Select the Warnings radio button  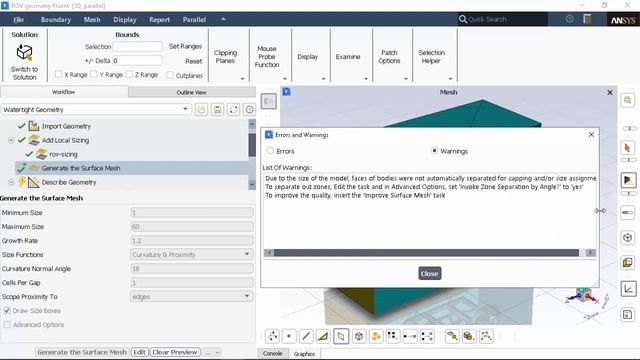pyautogui.click(x=434, y=151)
